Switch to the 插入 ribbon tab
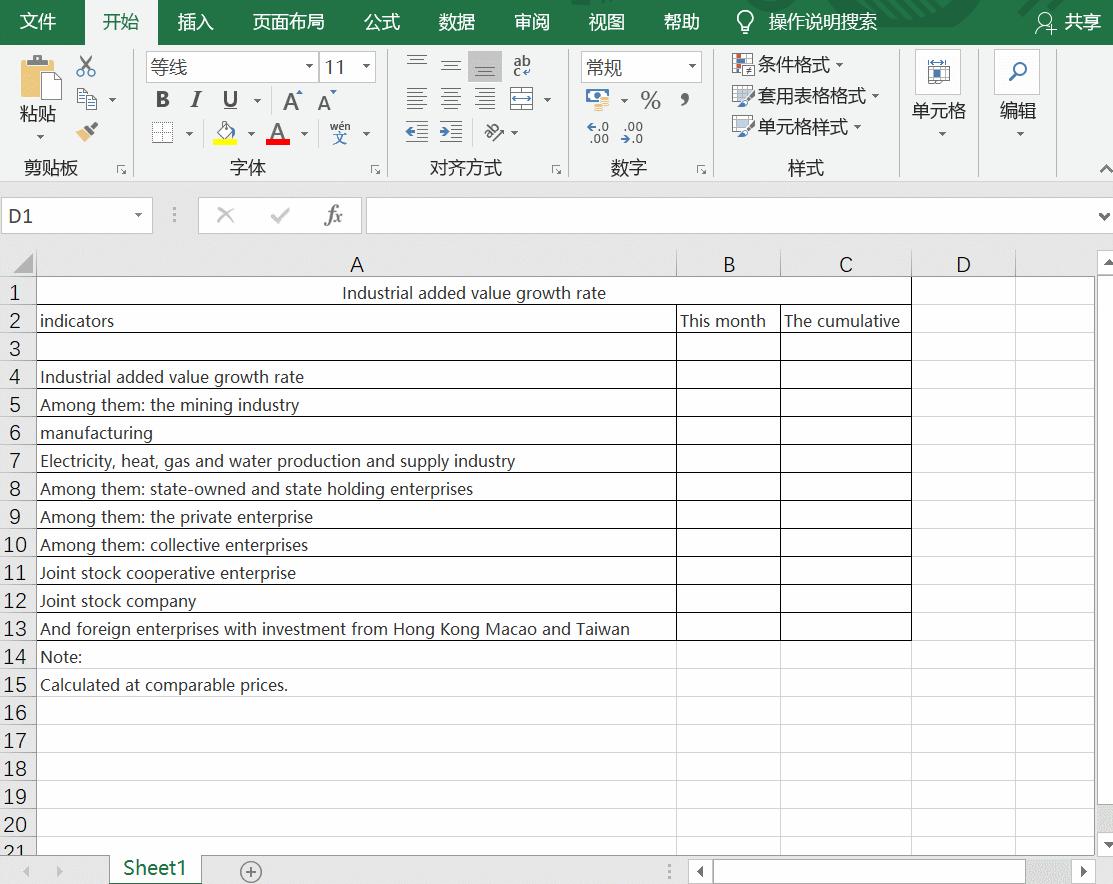Viewport: 1113px width, 884px height. point(195,21)
